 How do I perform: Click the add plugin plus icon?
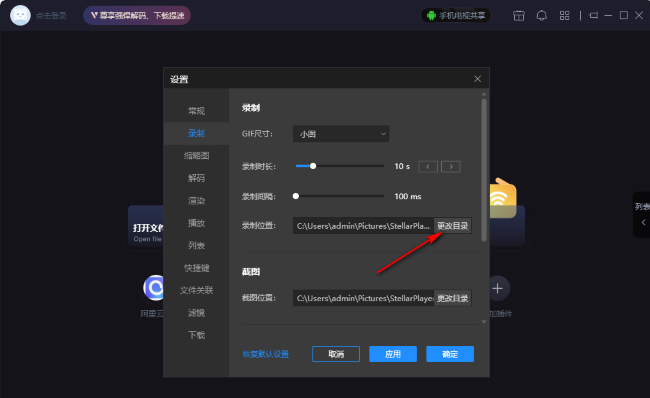[498, 289]
